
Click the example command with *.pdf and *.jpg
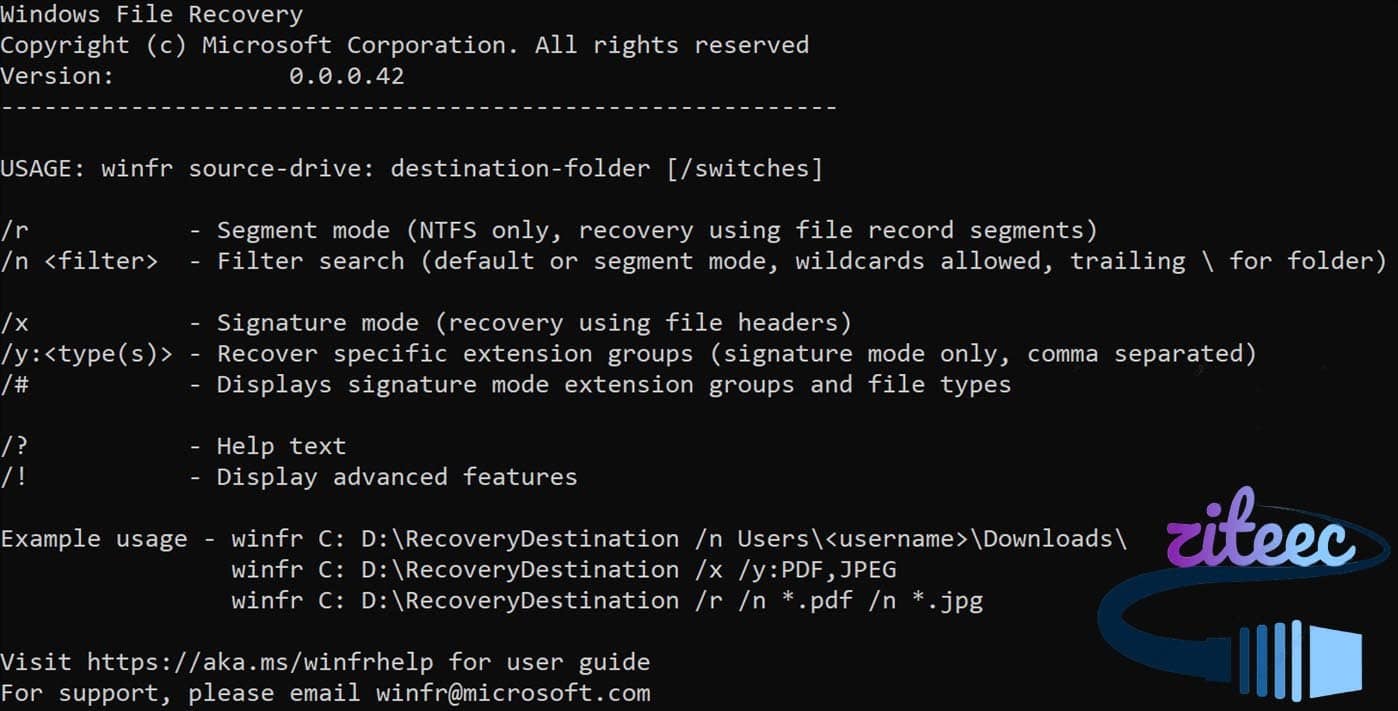tap(606, 601)
